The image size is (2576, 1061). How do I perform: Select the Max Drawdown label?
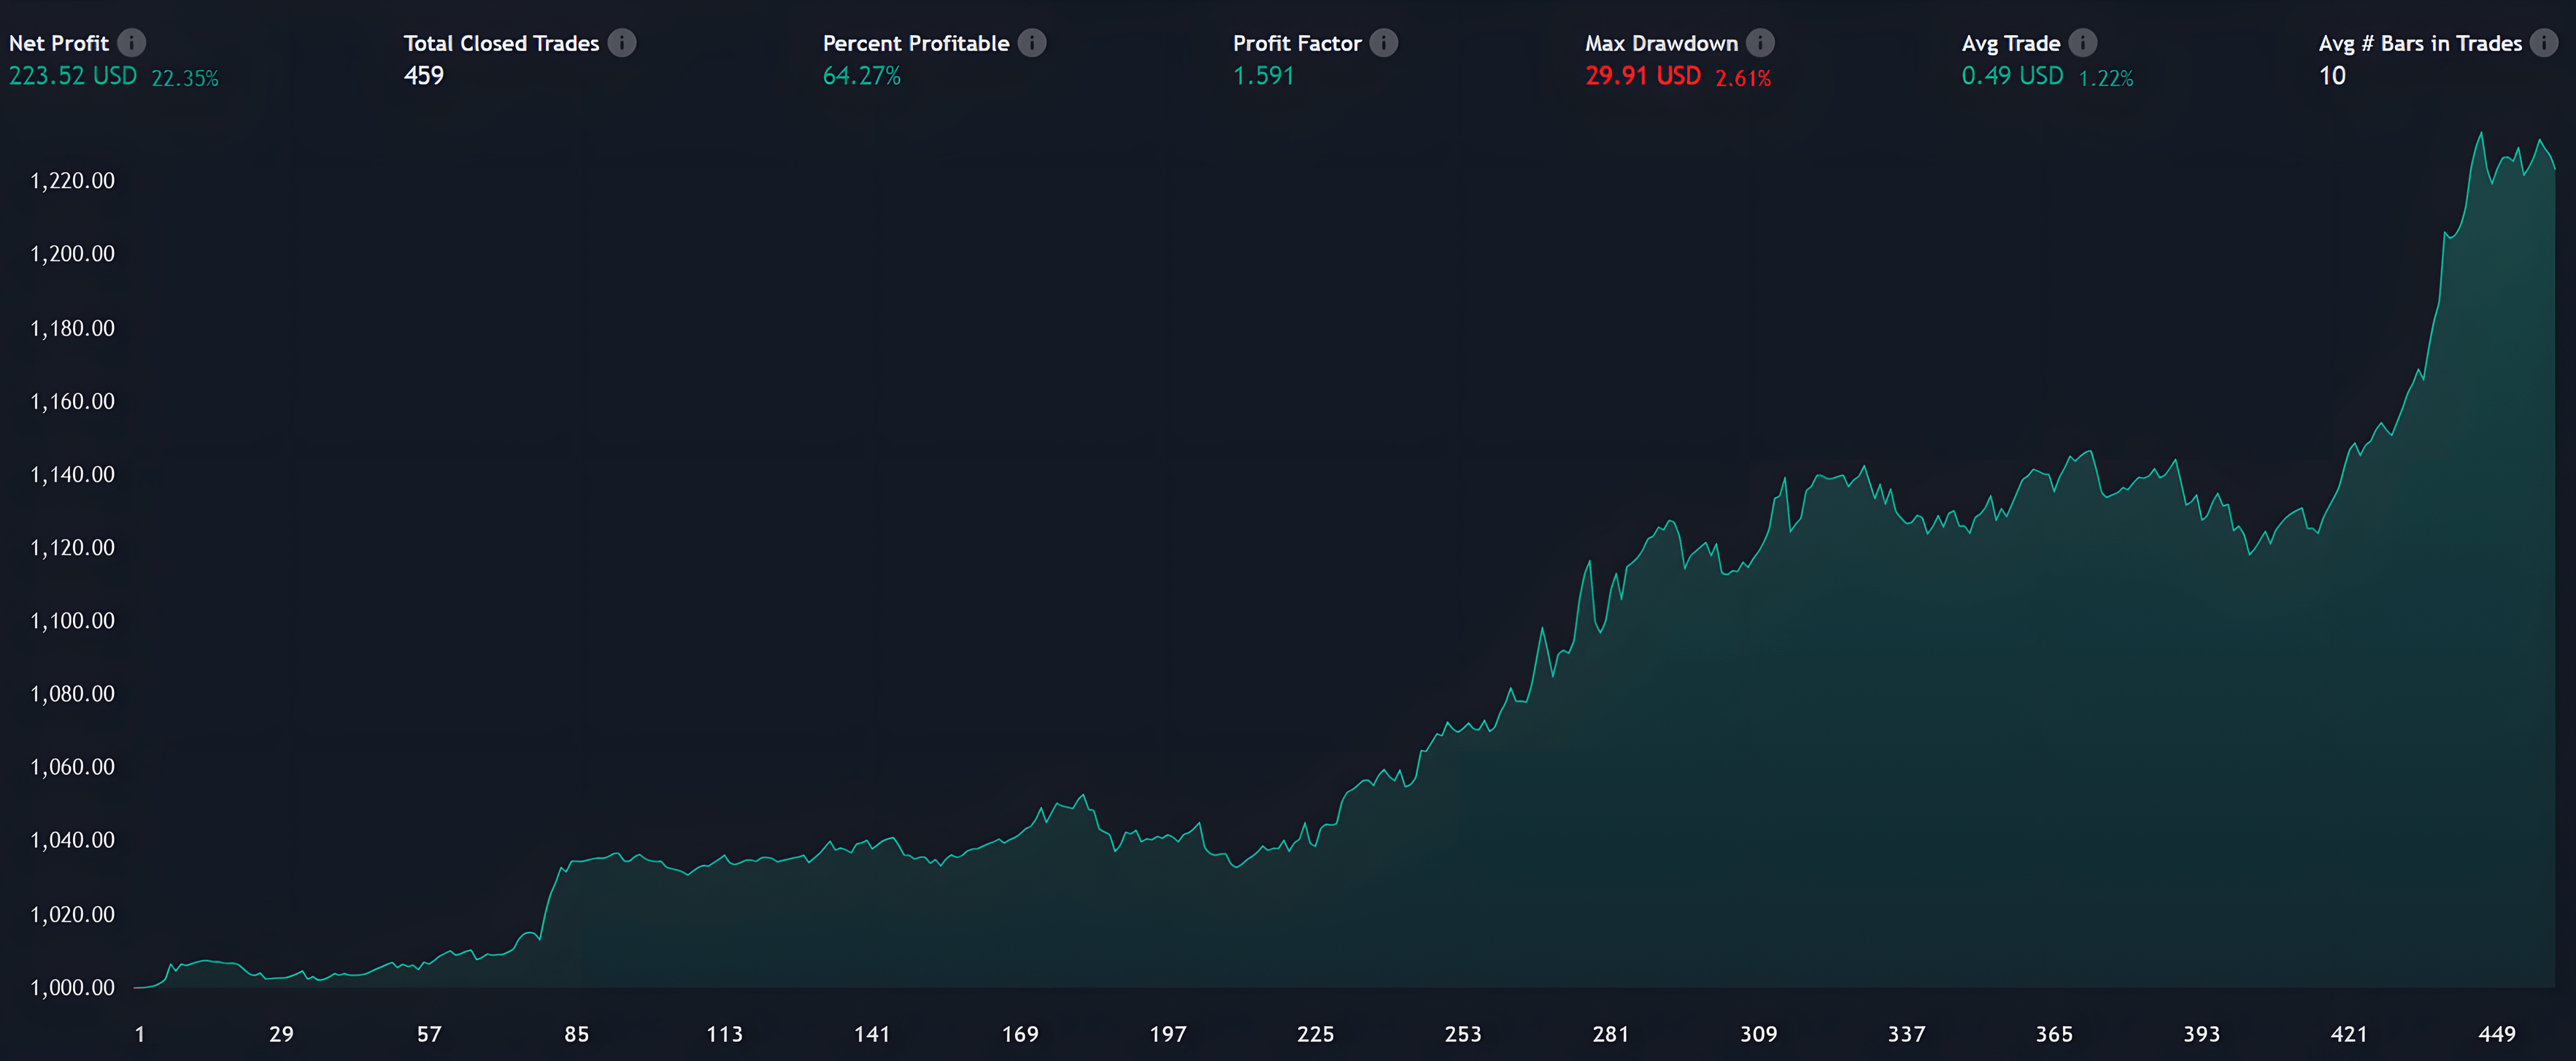tap(1662, 43)
